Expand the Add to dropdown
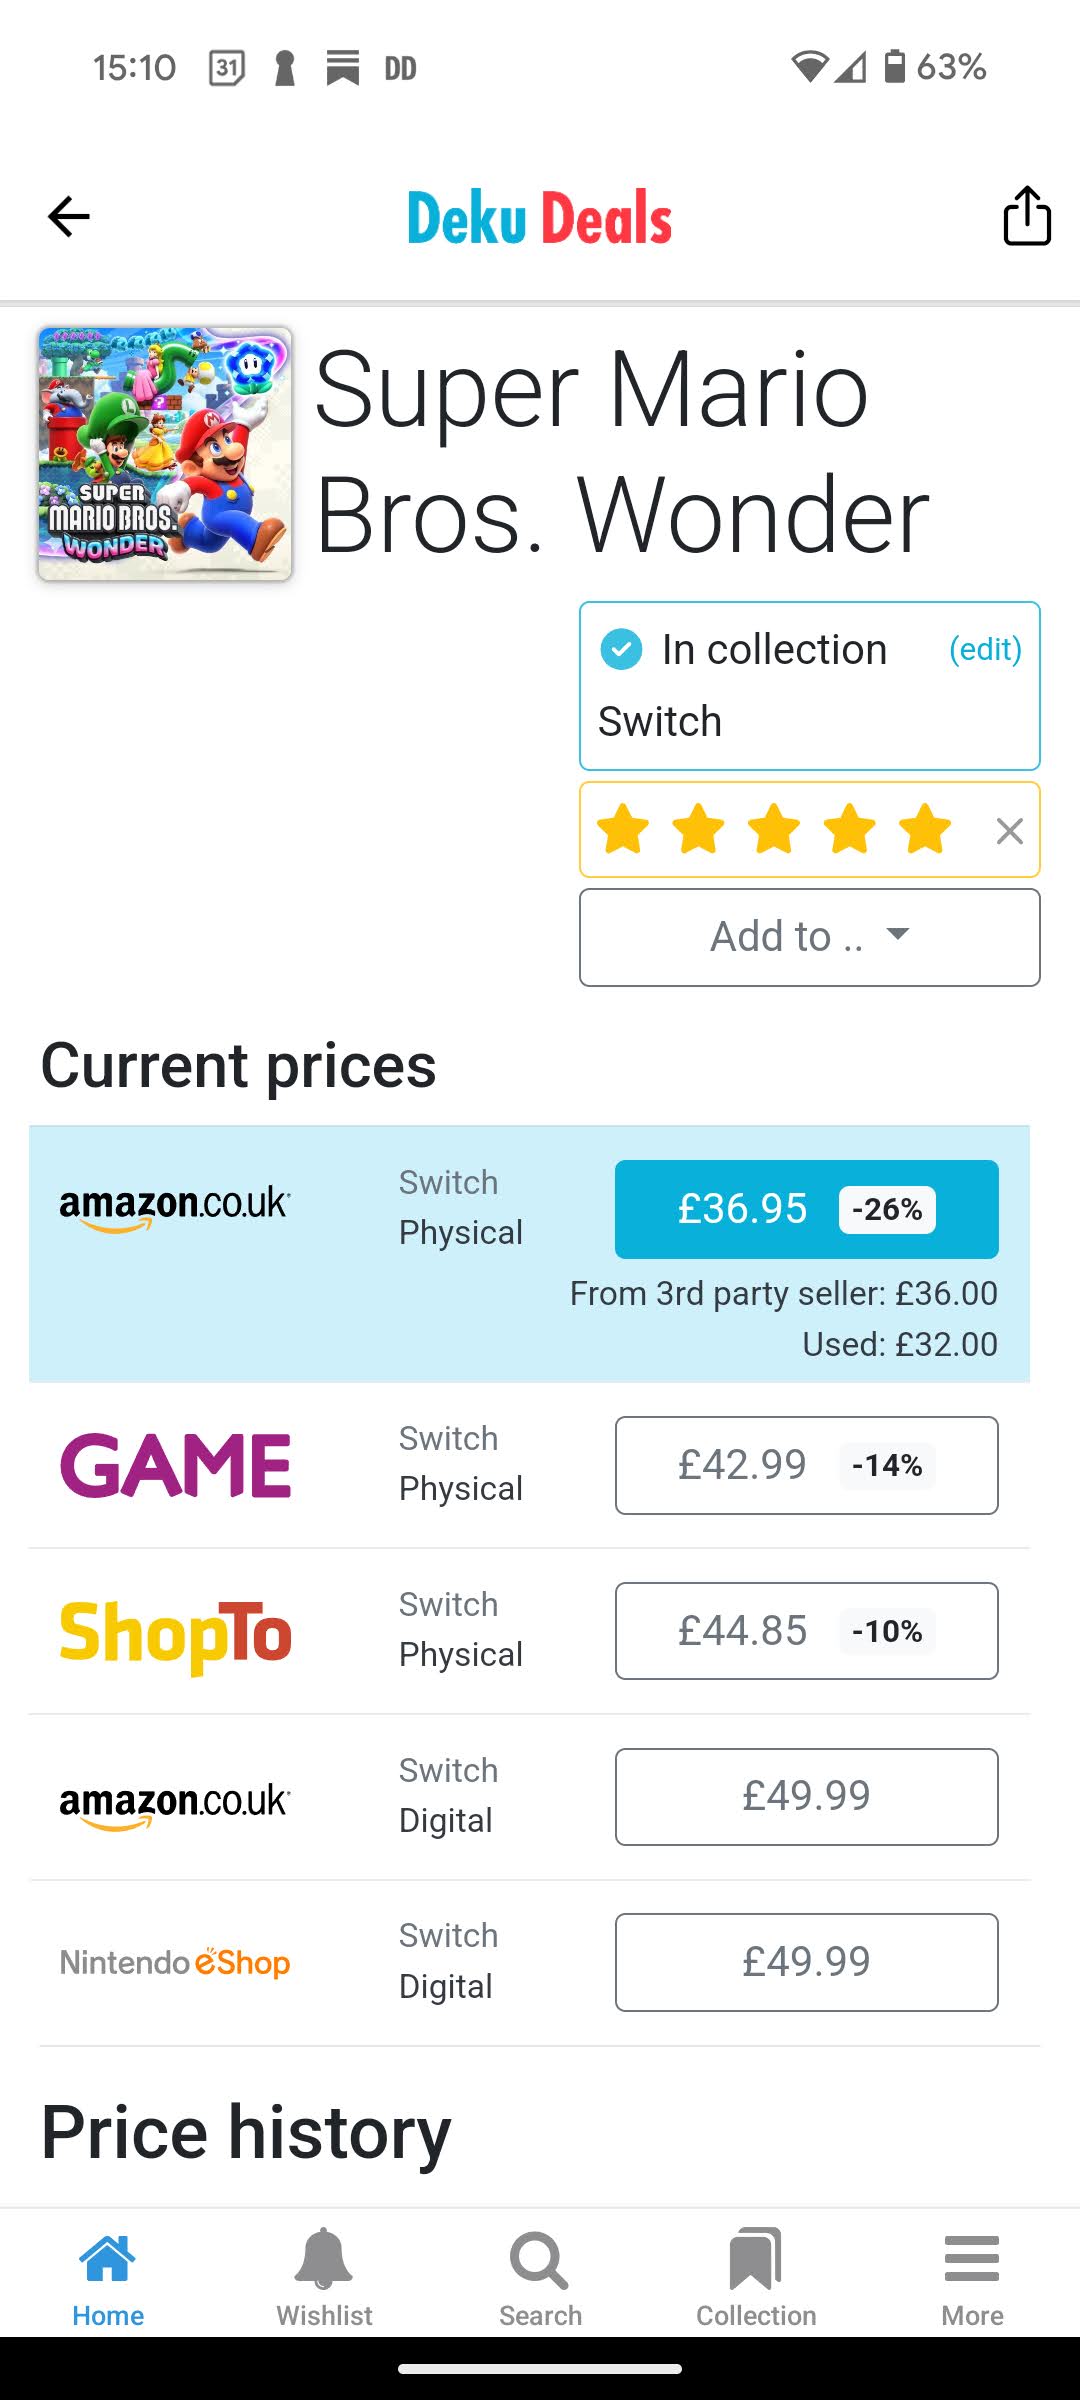 point(810,937)
